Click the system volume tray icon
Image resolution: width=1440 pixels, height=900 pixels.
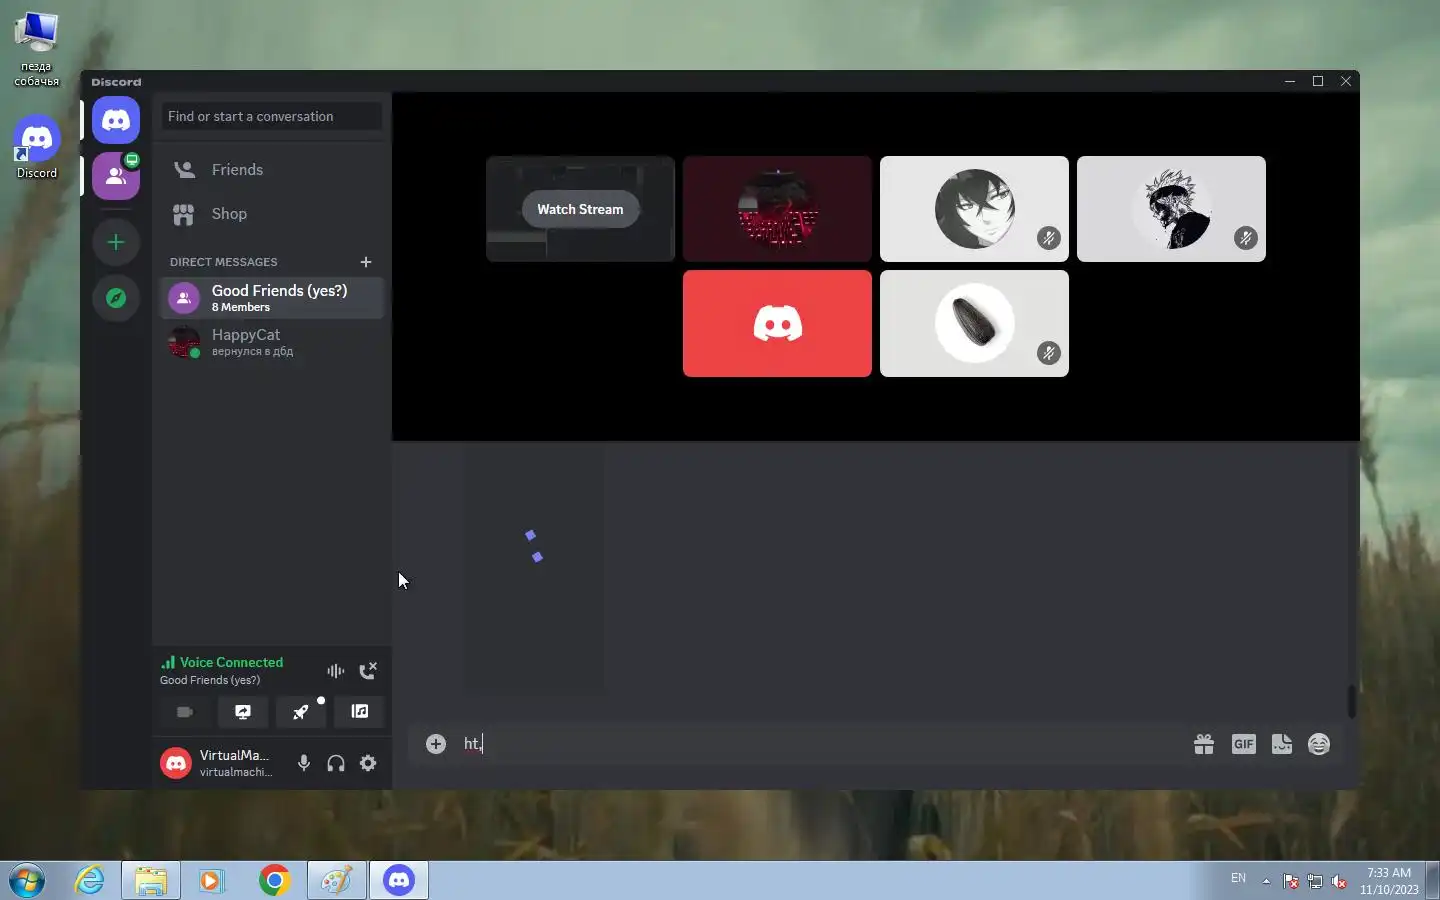tap(1339, 881)
